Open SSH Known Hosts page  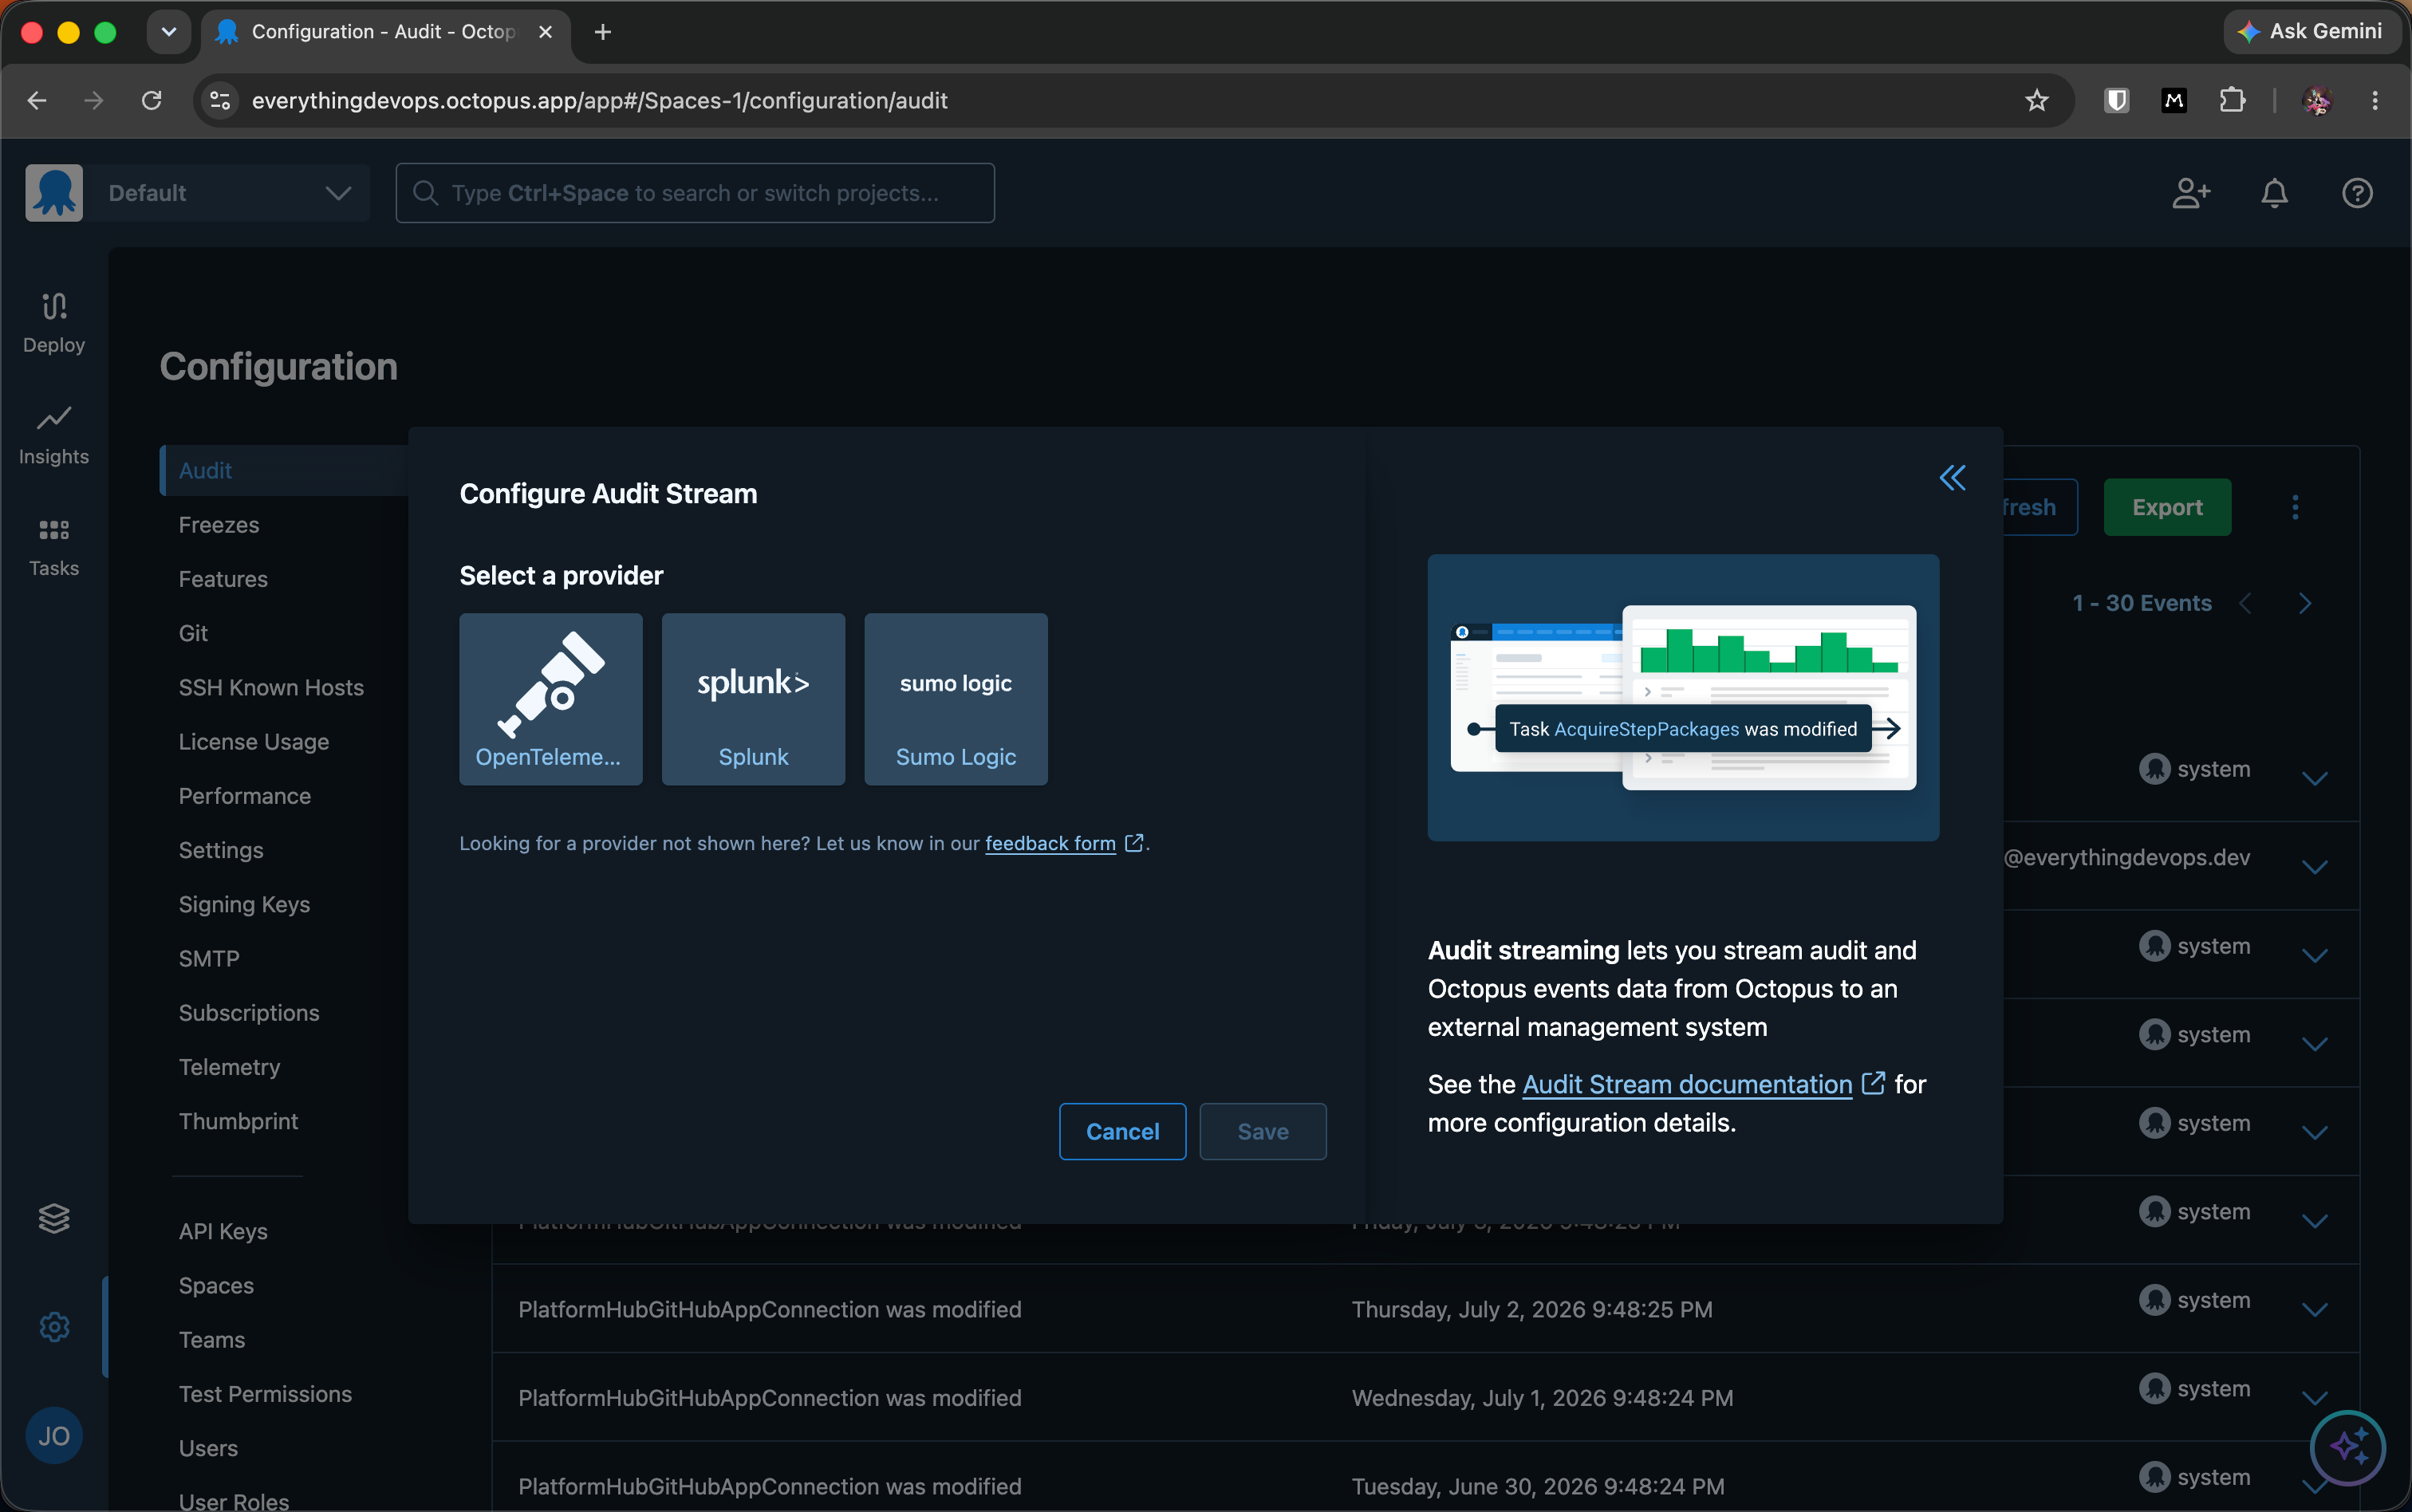(x=271, y=687)
